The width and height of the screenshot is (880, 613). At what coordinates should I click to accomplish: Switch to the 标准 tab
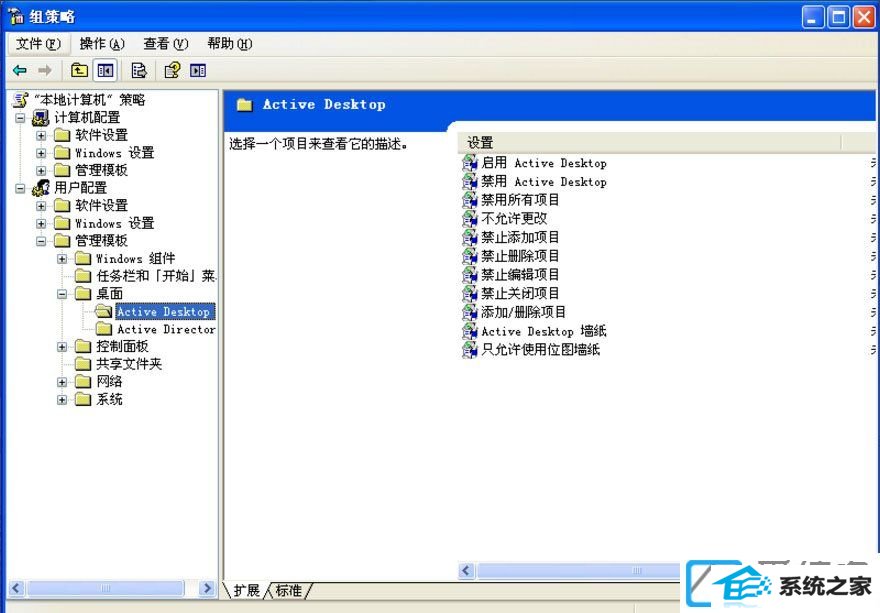[x=288, y=591]
